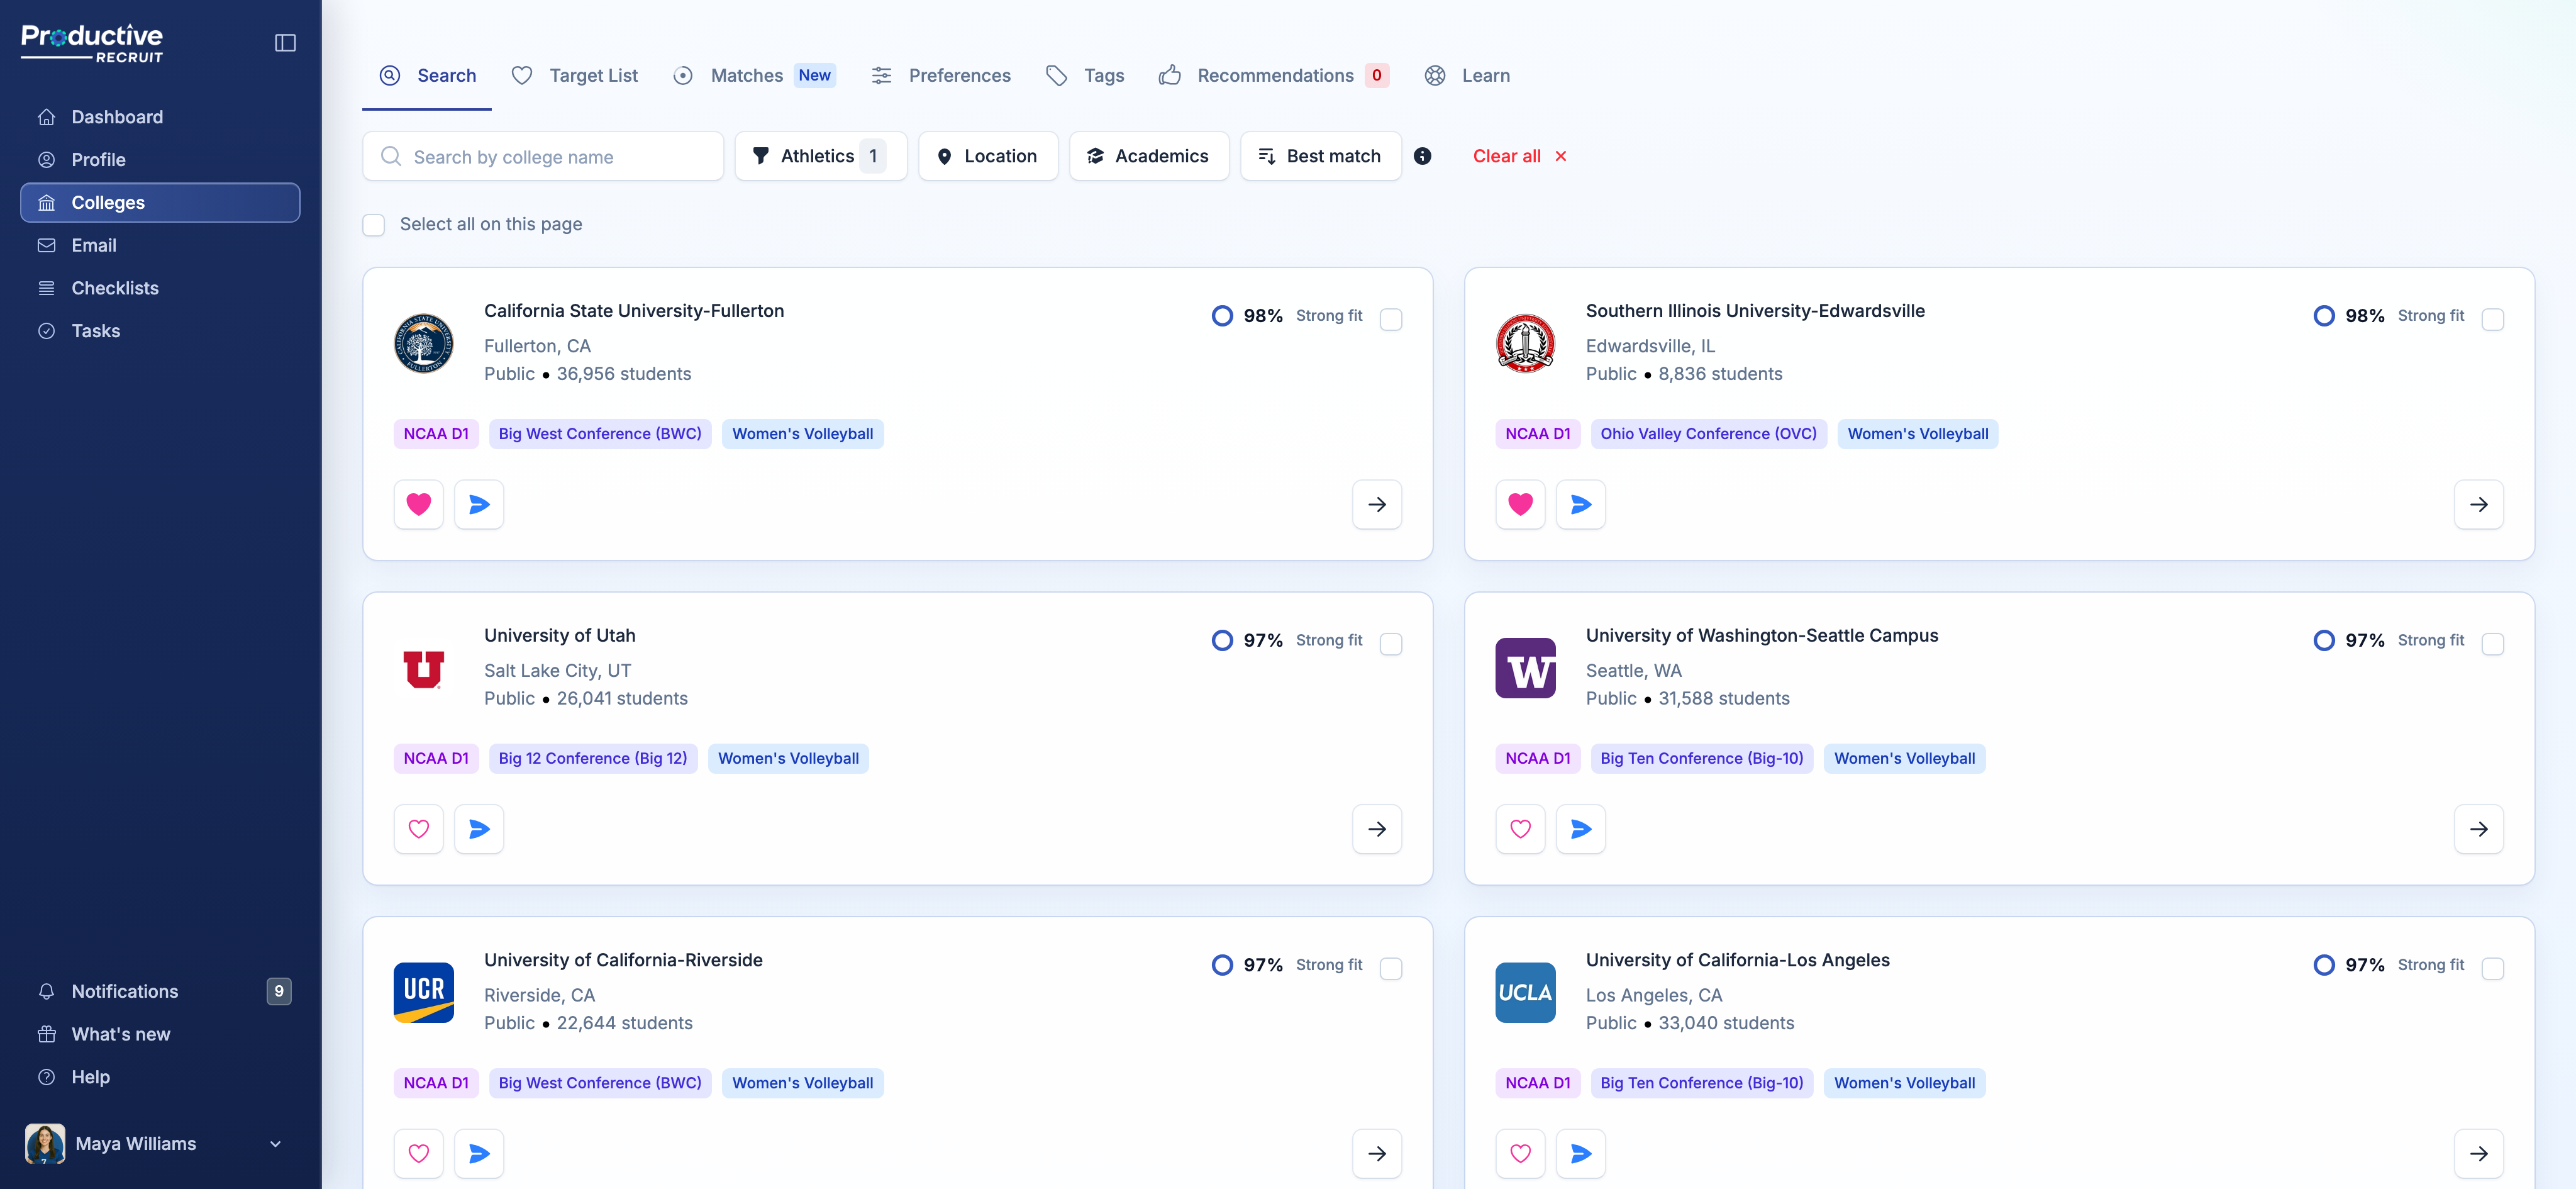The image size is (2576, 1189).
Task: Switch to the Target List tab
Action: (574, 76)
